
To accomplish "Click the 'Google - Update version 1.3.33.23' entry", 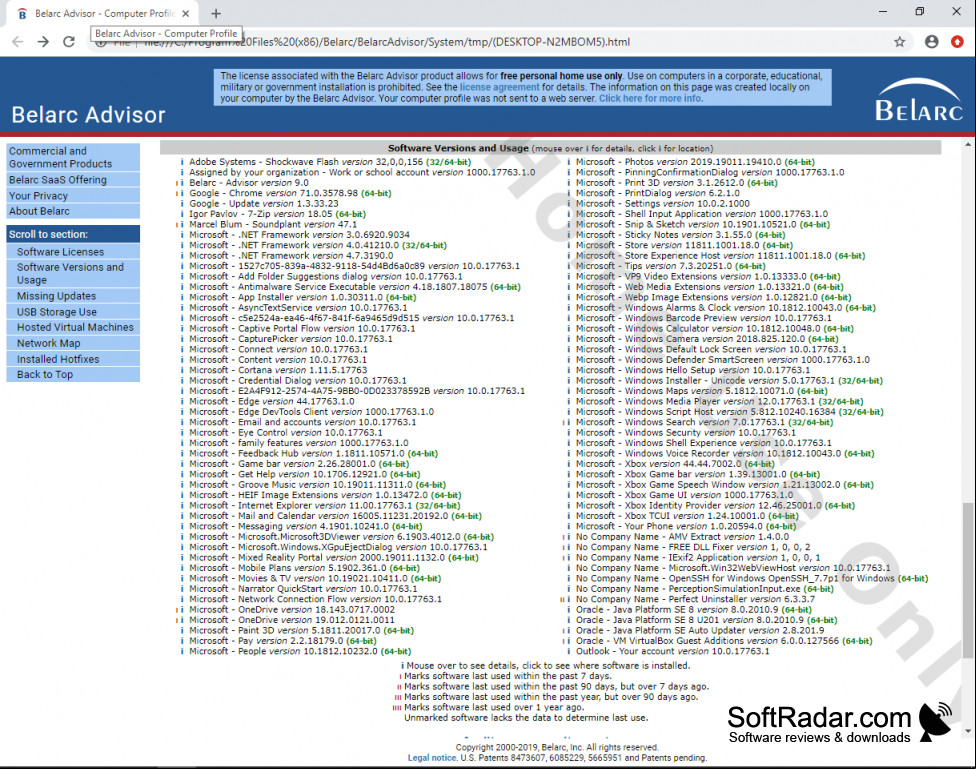I will (x=264, y=204).
